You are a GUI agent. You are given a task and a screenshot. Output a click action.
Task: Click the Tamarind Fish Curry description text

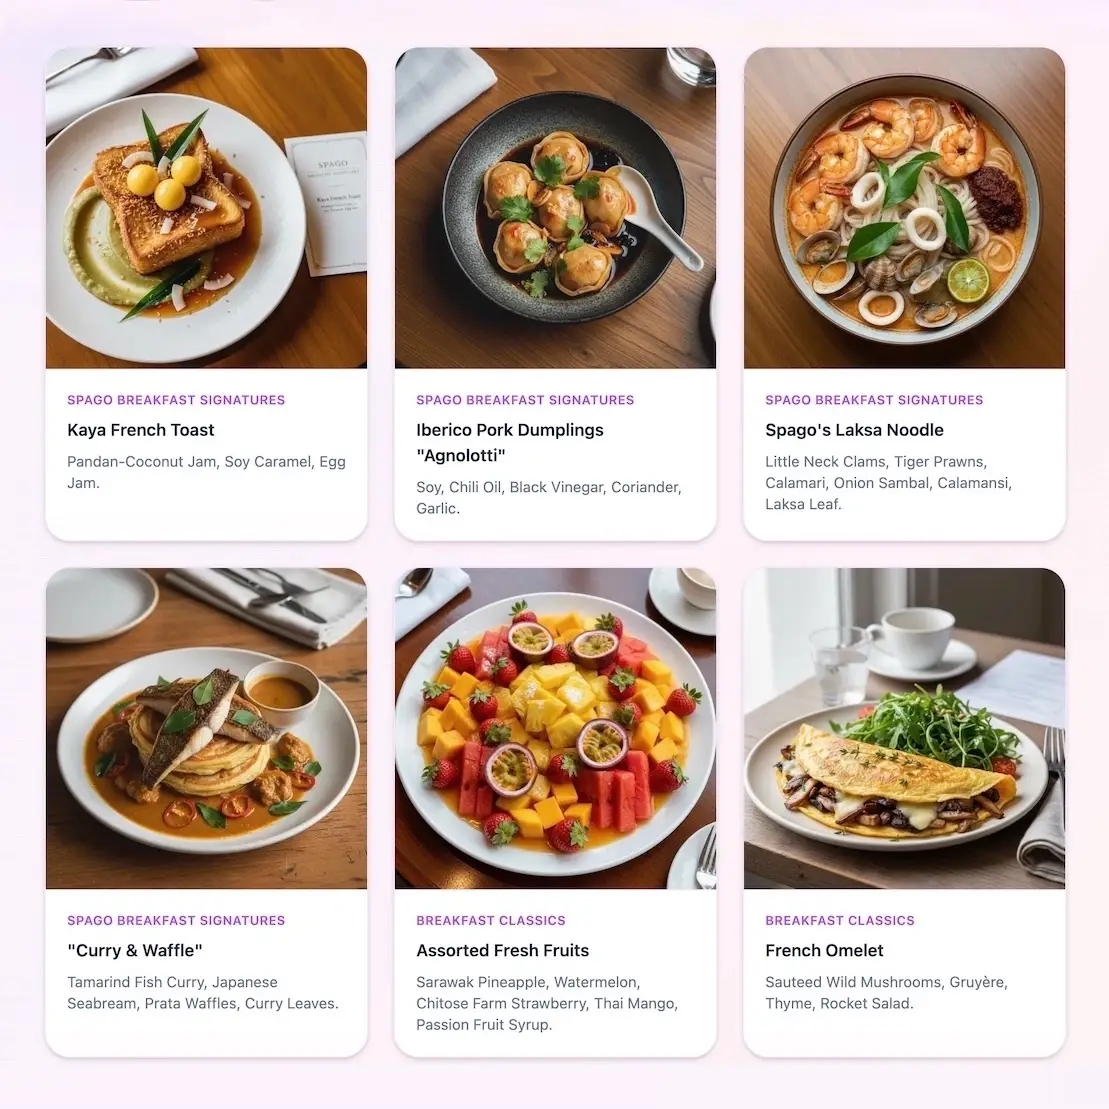click(x=203, y=993)
